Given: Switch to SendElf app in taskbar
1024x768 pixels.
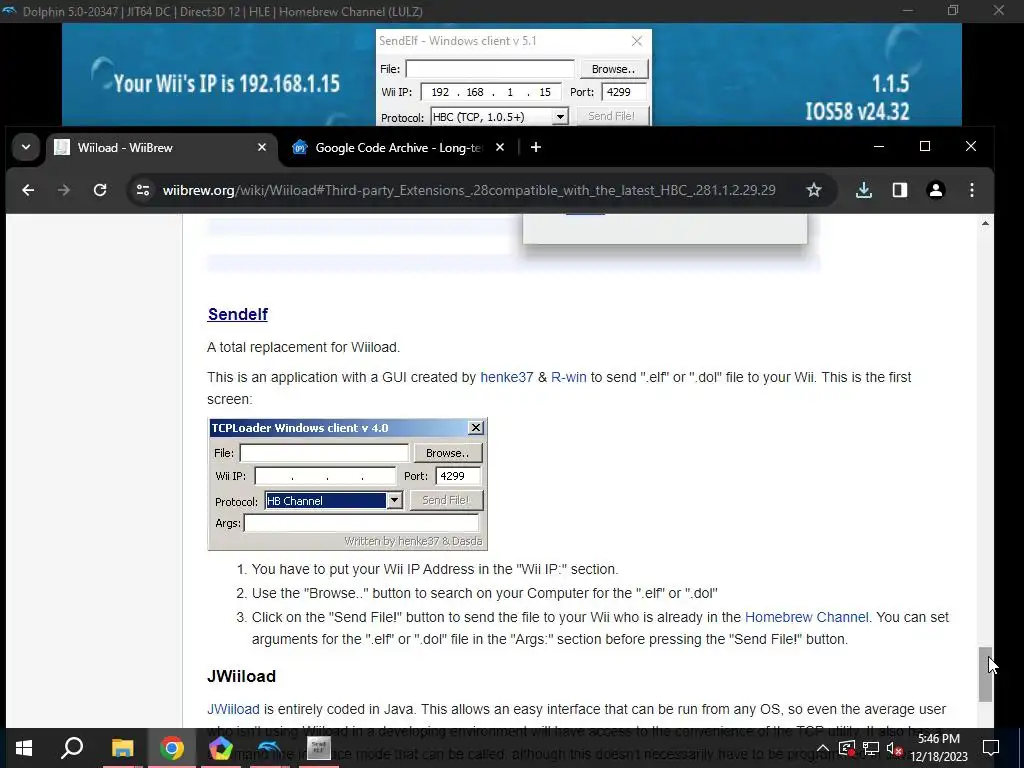Looking at the screenshot, I should point(319,748).
